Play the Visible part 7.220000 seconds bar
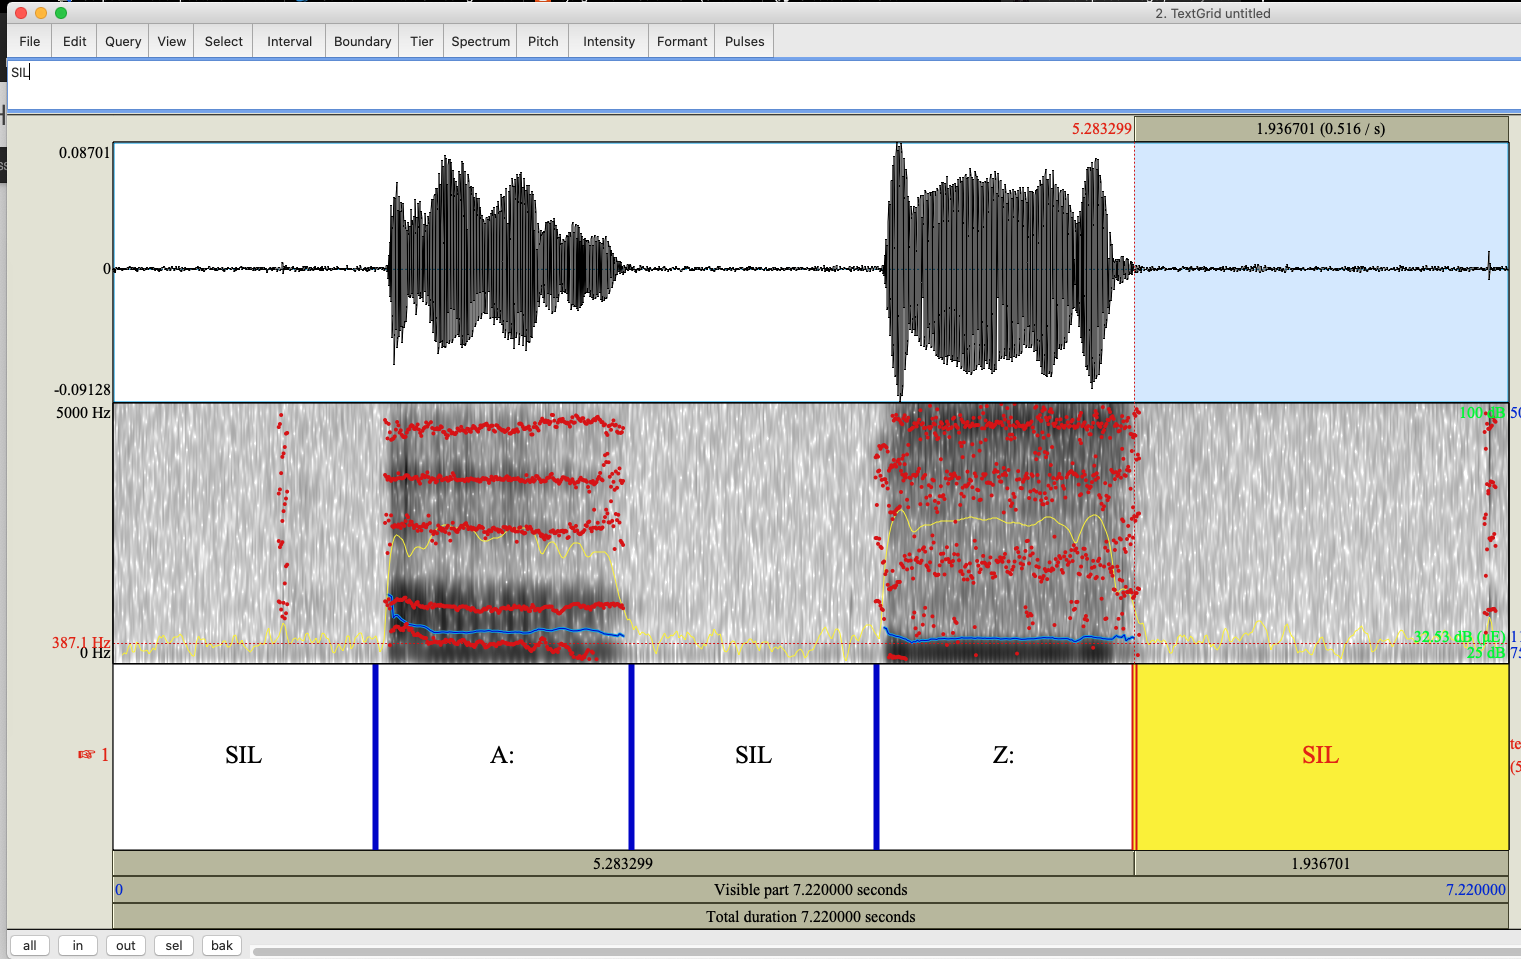The width and height of the screenshot is (1521, 959). [811, 890]
